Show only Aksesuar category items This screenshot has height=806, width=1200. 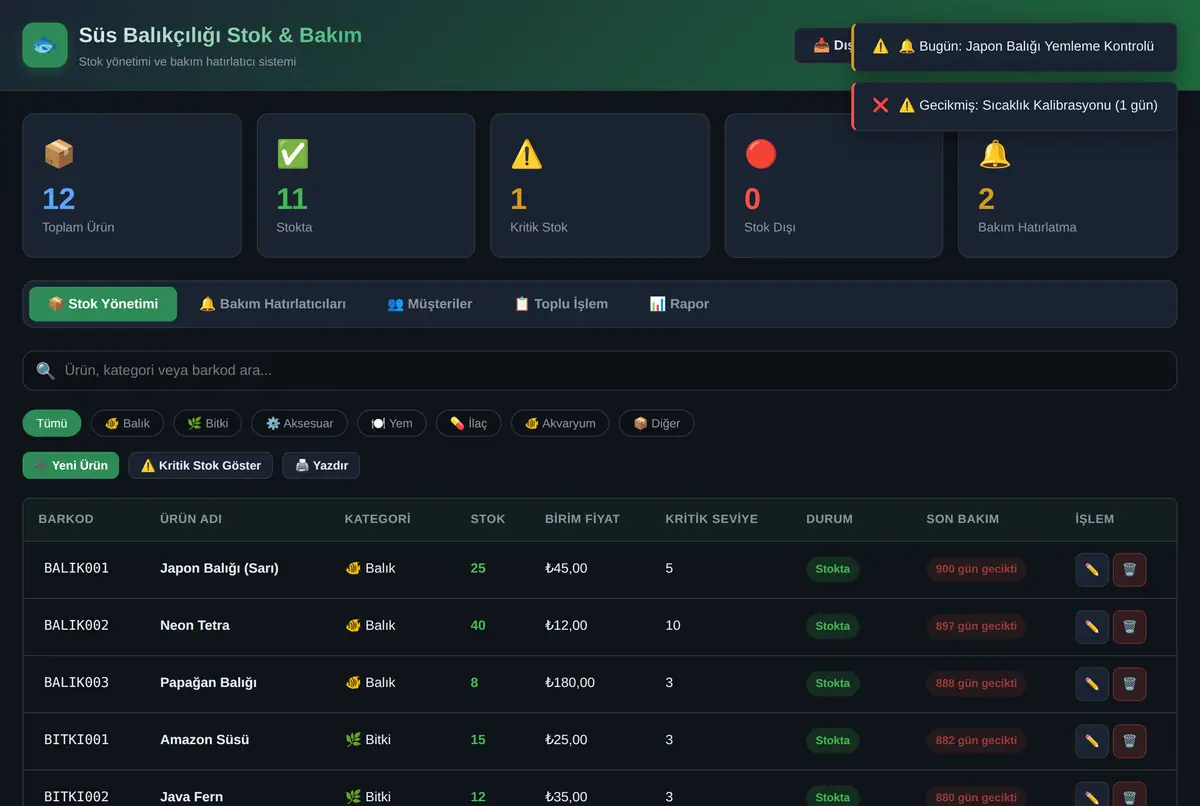coord(300,423)
